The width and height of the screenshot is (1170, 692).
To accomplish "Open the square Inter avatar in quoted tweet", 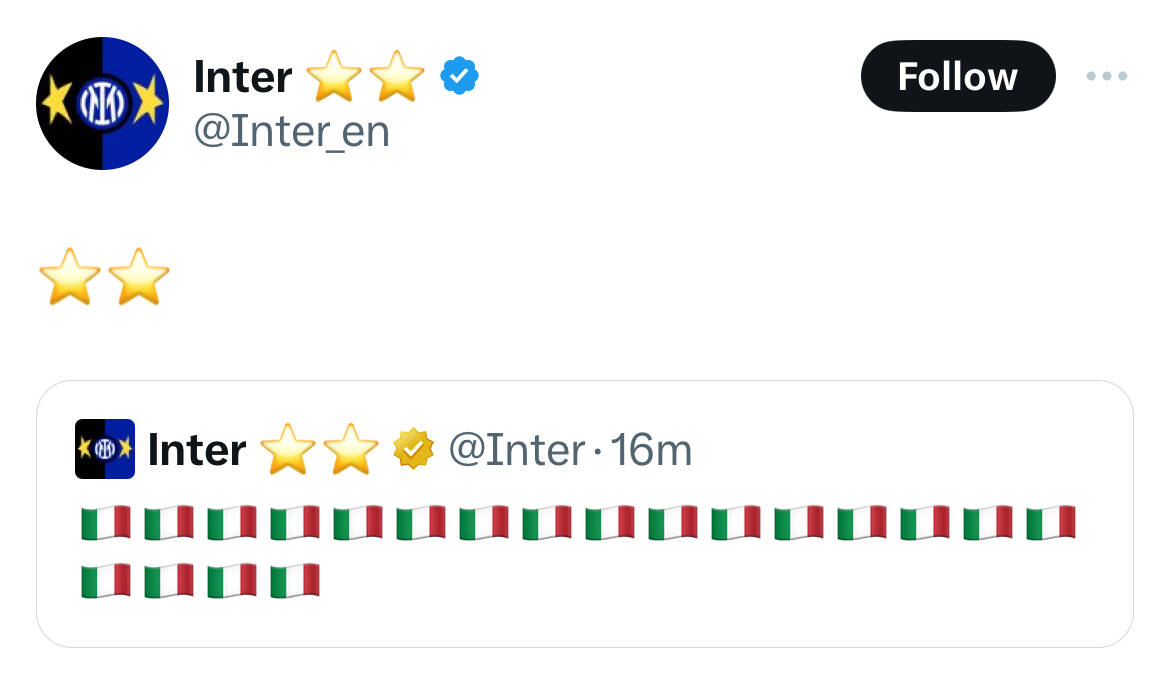I will point(105,449).
